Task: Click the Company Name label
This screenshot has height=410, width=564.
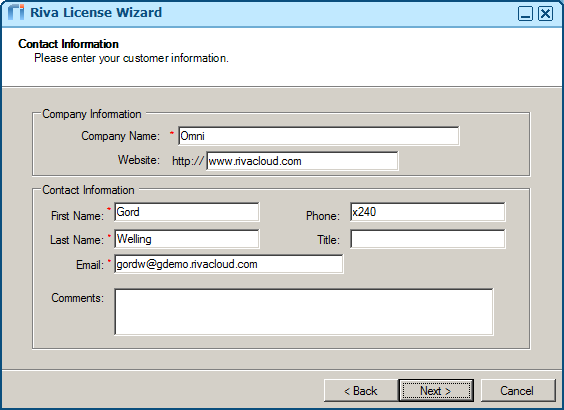Action: (120, 136)
